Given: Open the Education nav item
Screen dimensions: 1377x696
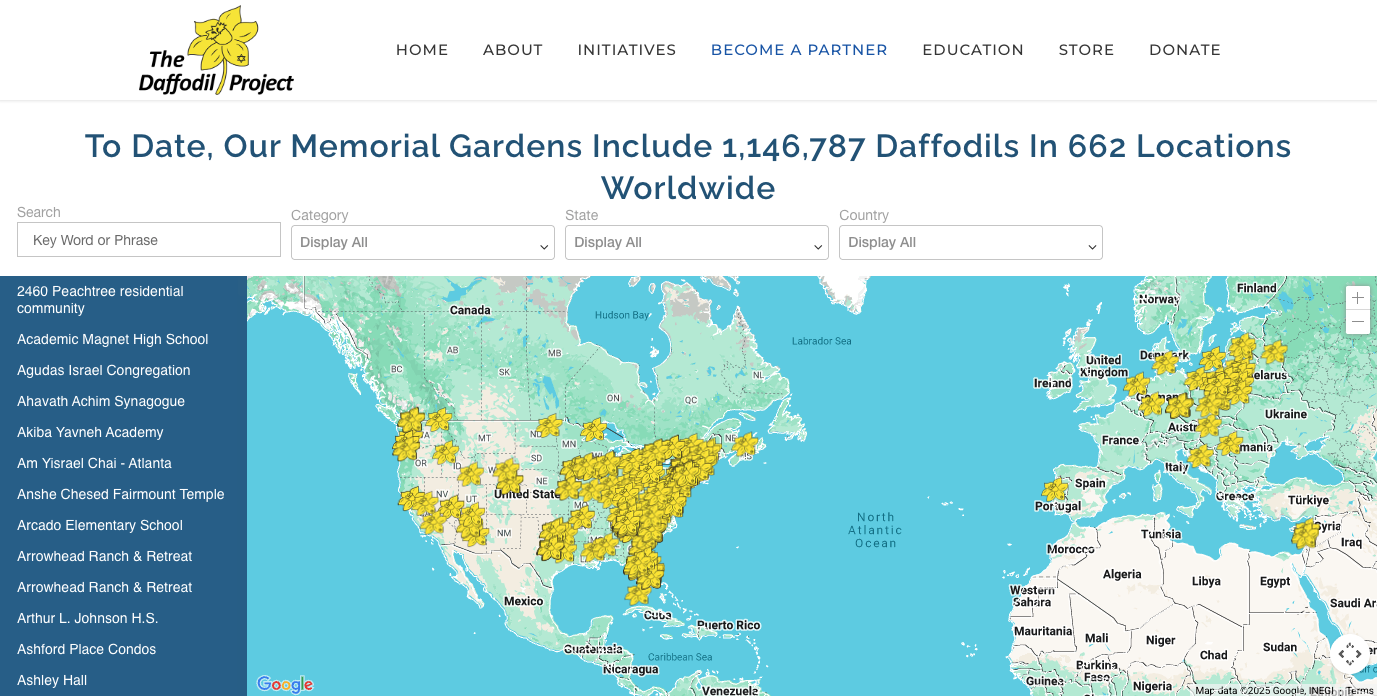Looking at the screenshot, I should [x=973, y=50].
